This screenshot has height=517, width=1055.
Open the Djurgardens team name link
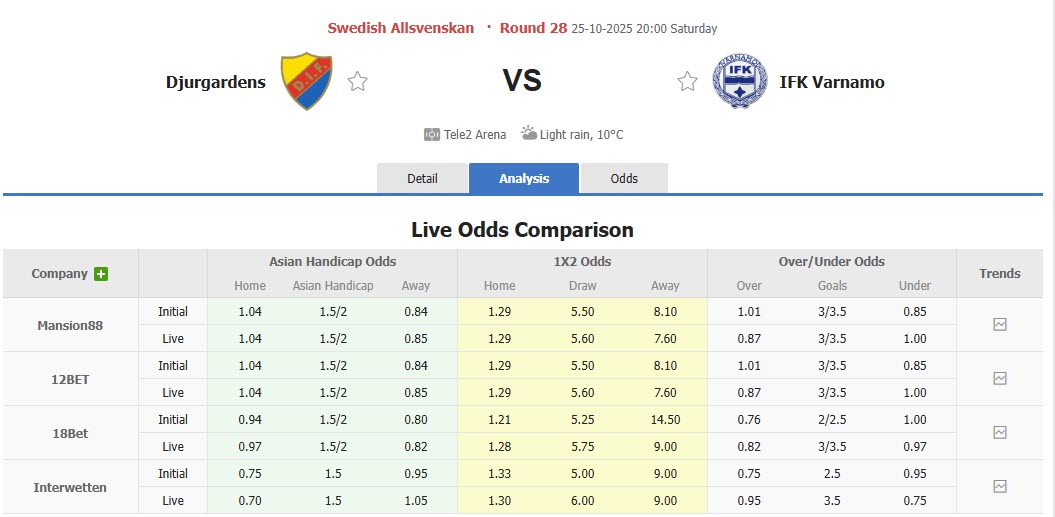pos(216,82)
